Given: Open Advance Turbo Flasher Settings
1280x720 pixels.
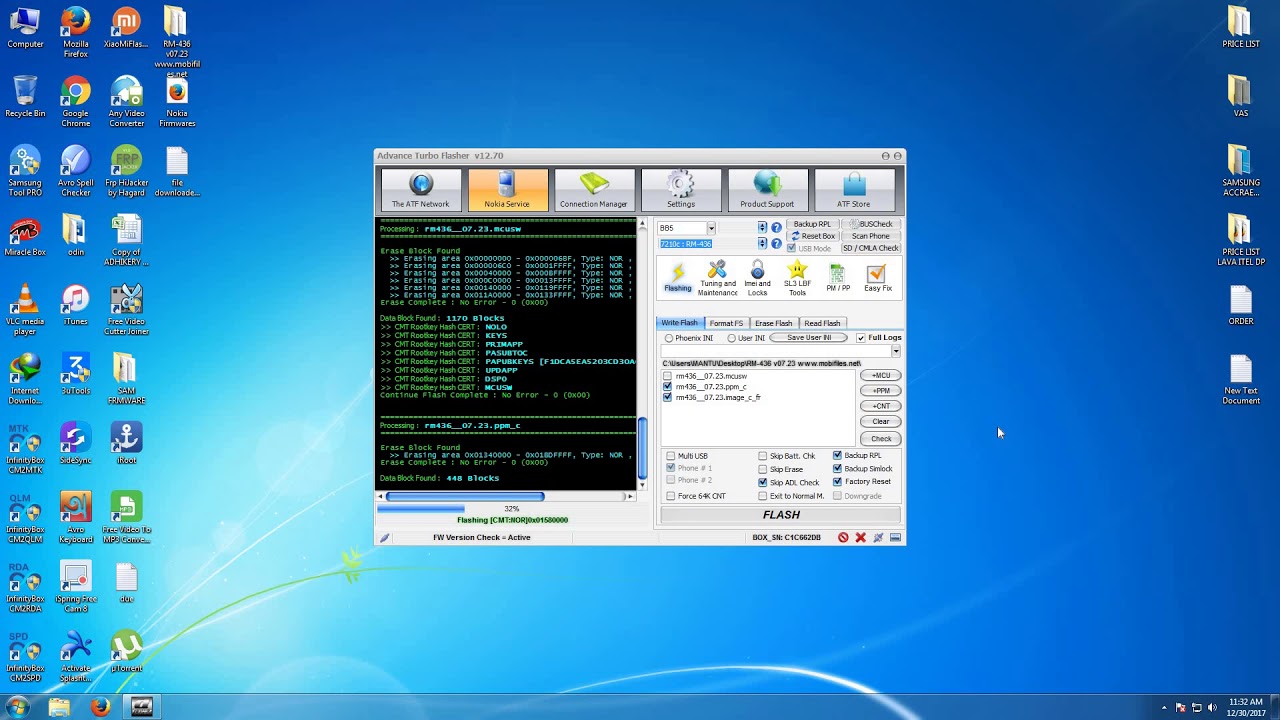Looking at the screenshot, I should tap(681, 190).
